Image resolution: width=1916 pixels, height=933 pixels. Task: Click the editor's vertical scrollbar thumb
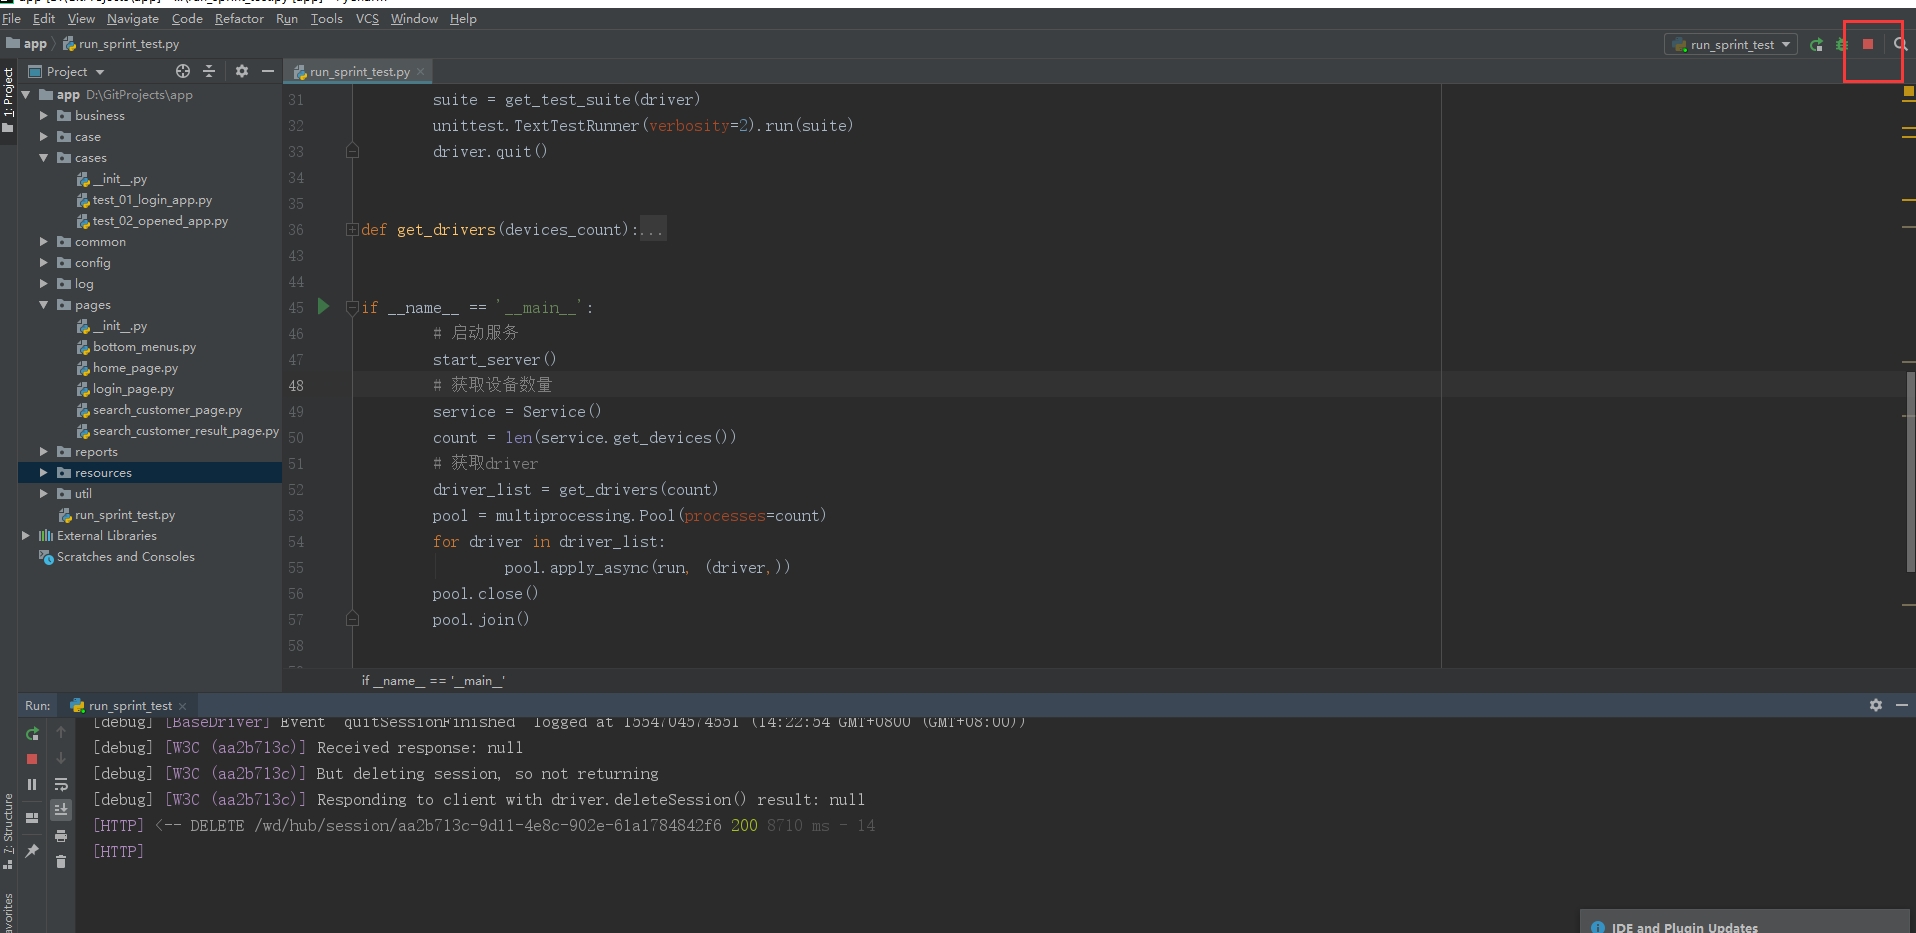1910,470
